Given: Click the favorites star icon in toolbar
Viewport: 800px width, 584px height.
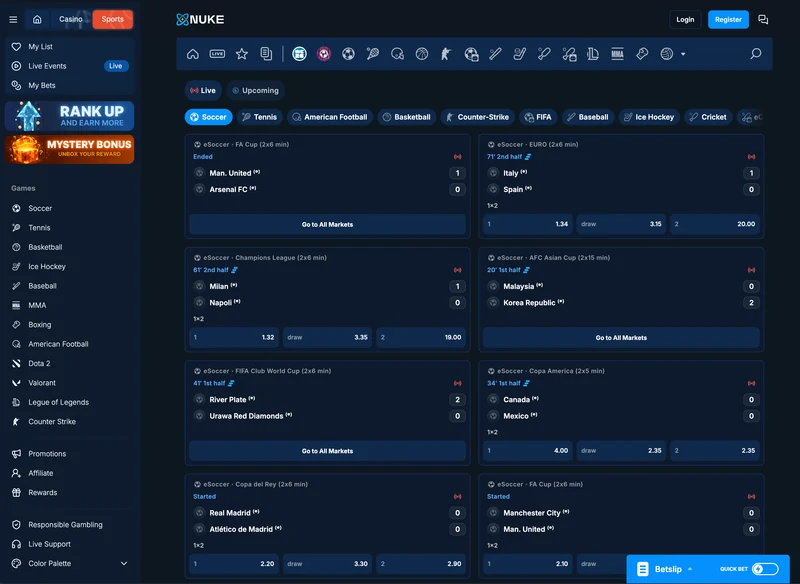Looking at the screenshot, I should [x=242, y=54].
